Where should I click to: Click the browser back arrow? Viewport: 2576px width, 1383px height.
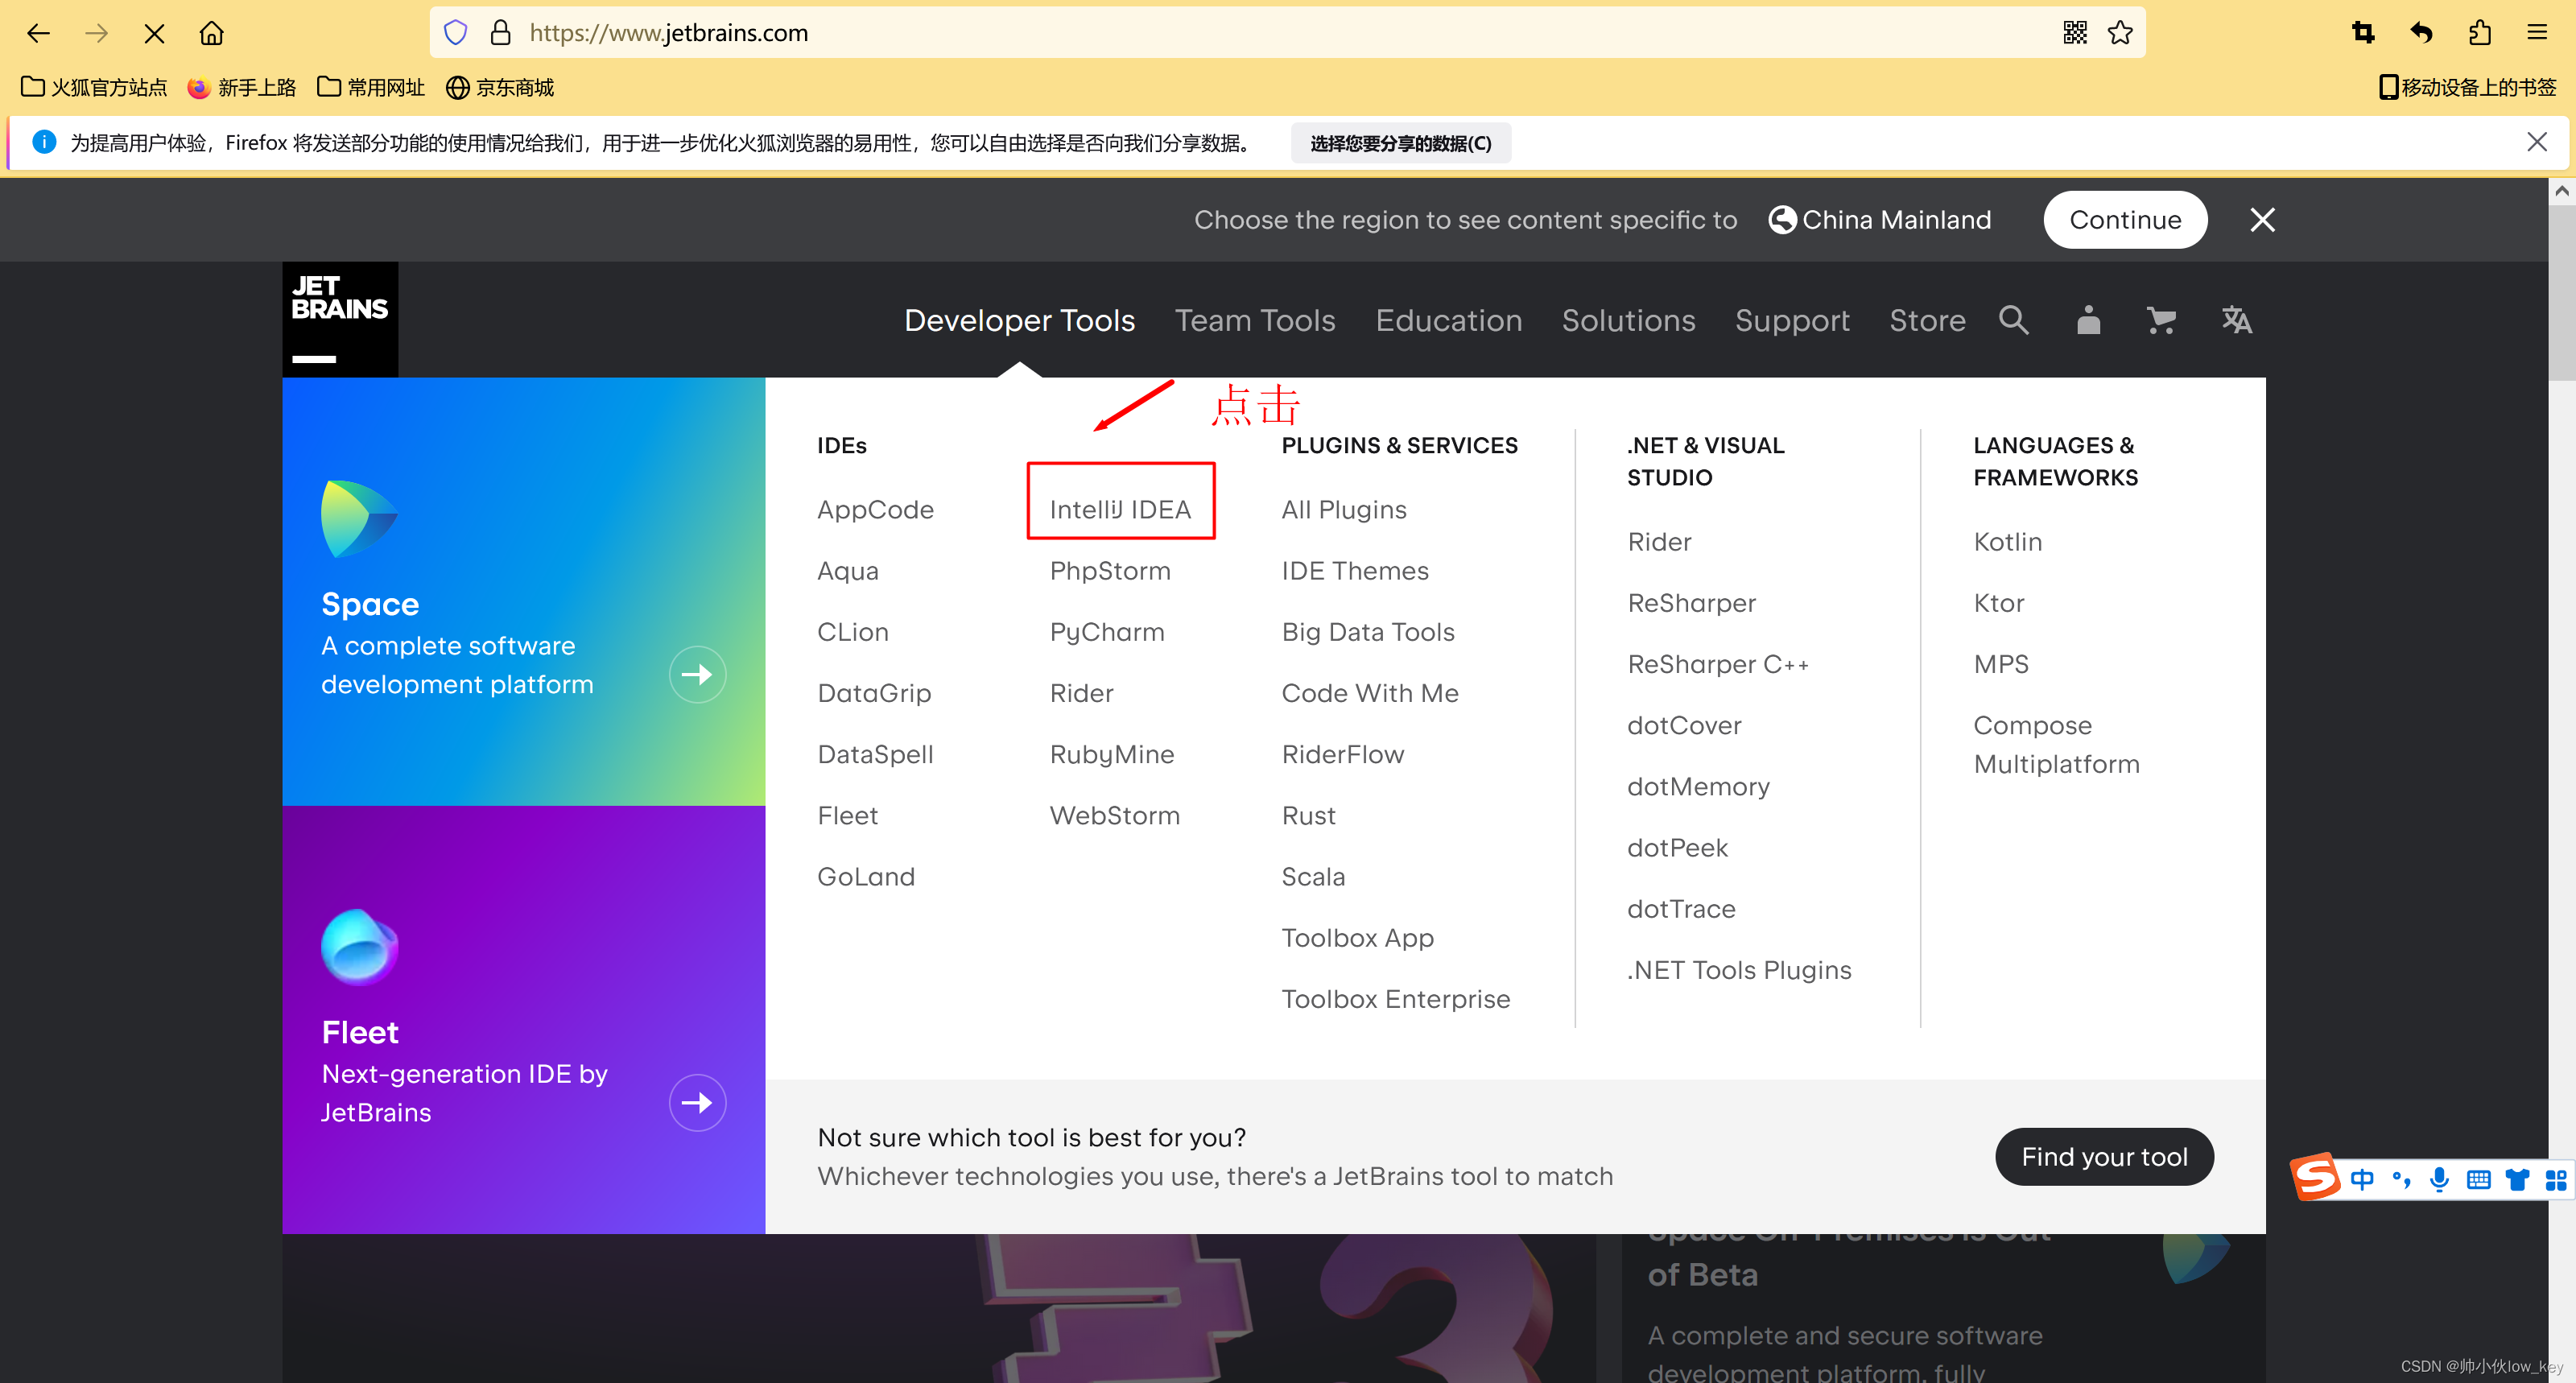38,33
